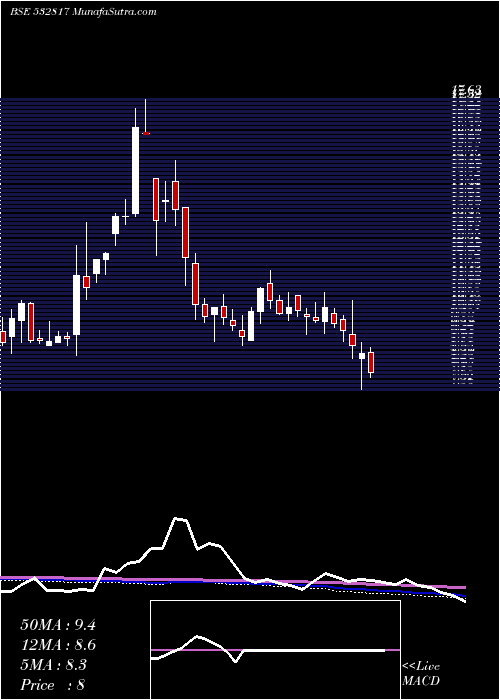Click inside the Live MACD inset chart
Image resolution: width=500 pixels, height=700 pixels.
click(275, 650)
